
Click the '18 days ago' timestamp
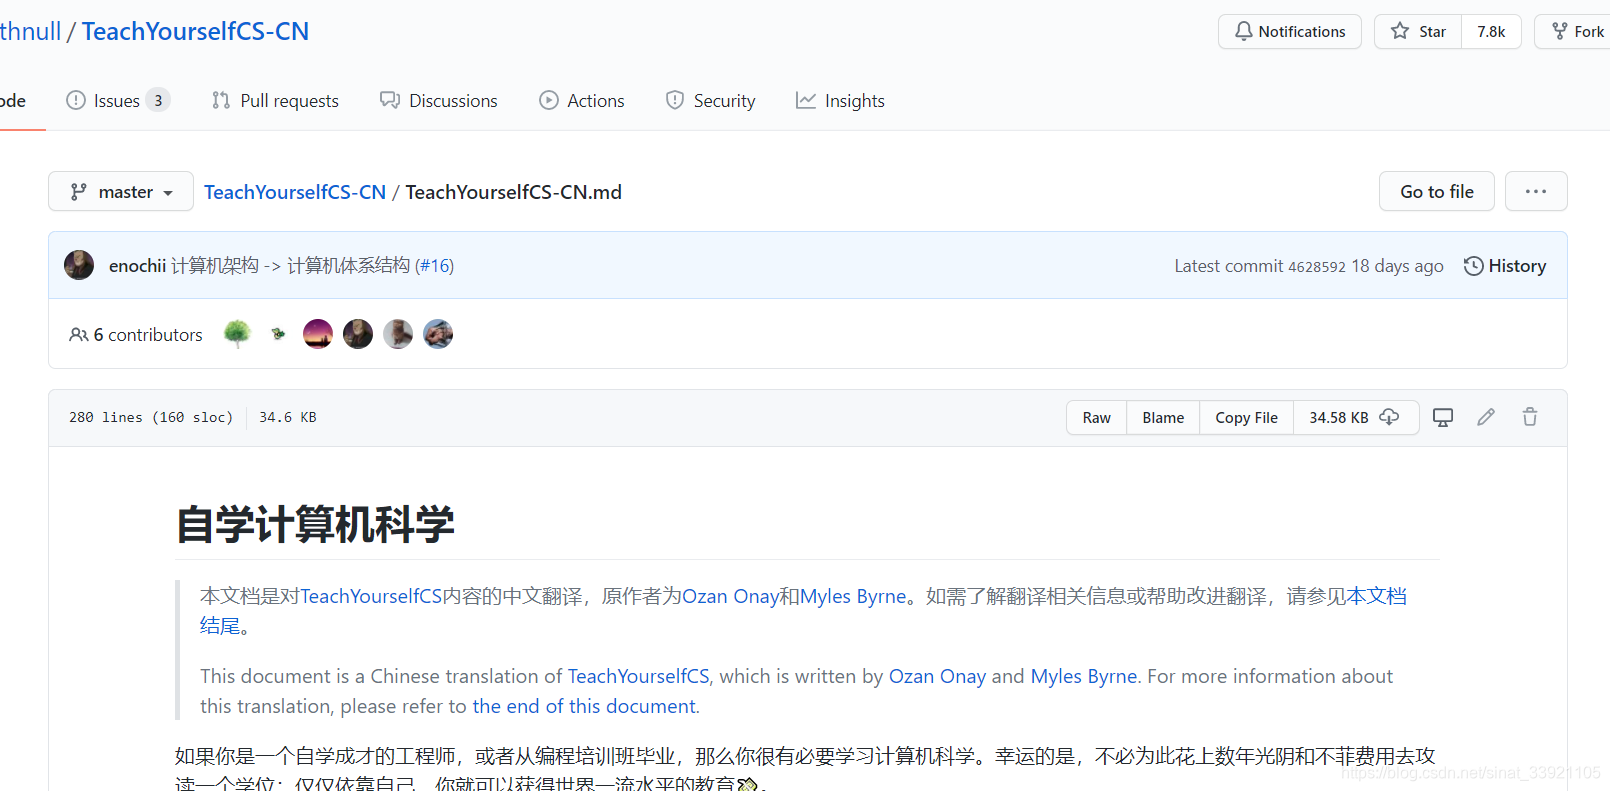click(x=1397, y=266)
